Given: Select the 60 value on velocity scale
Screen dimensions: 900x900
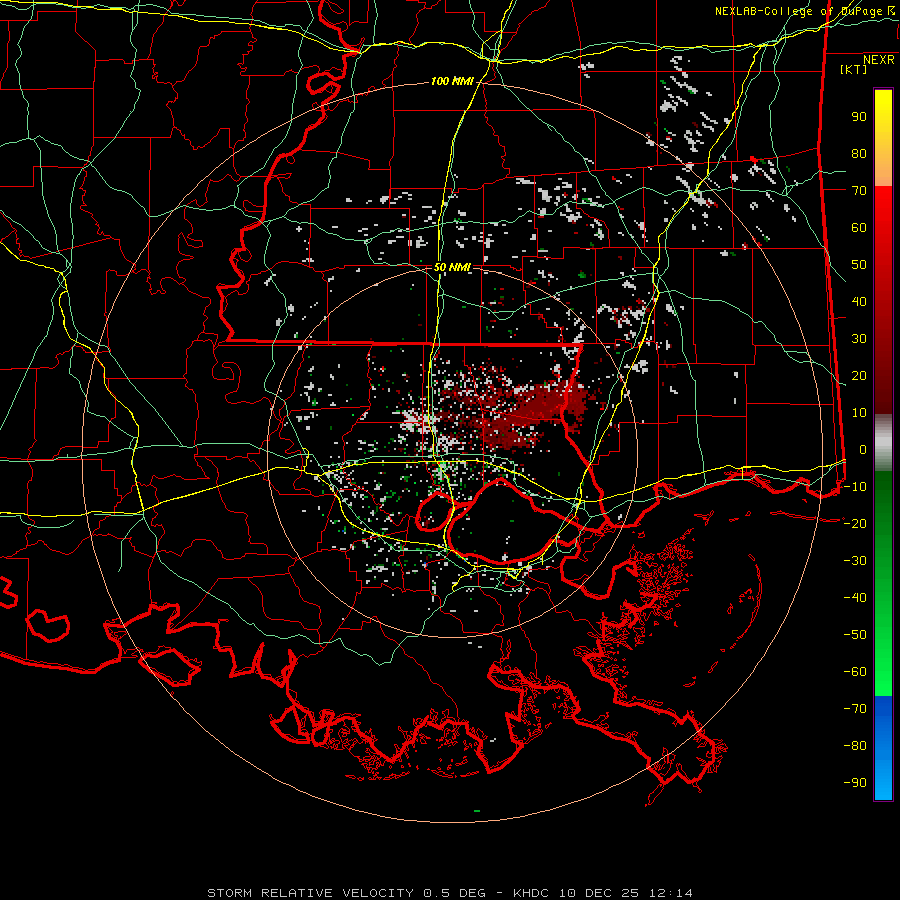Looking at the screenshot, I should 859,227.
